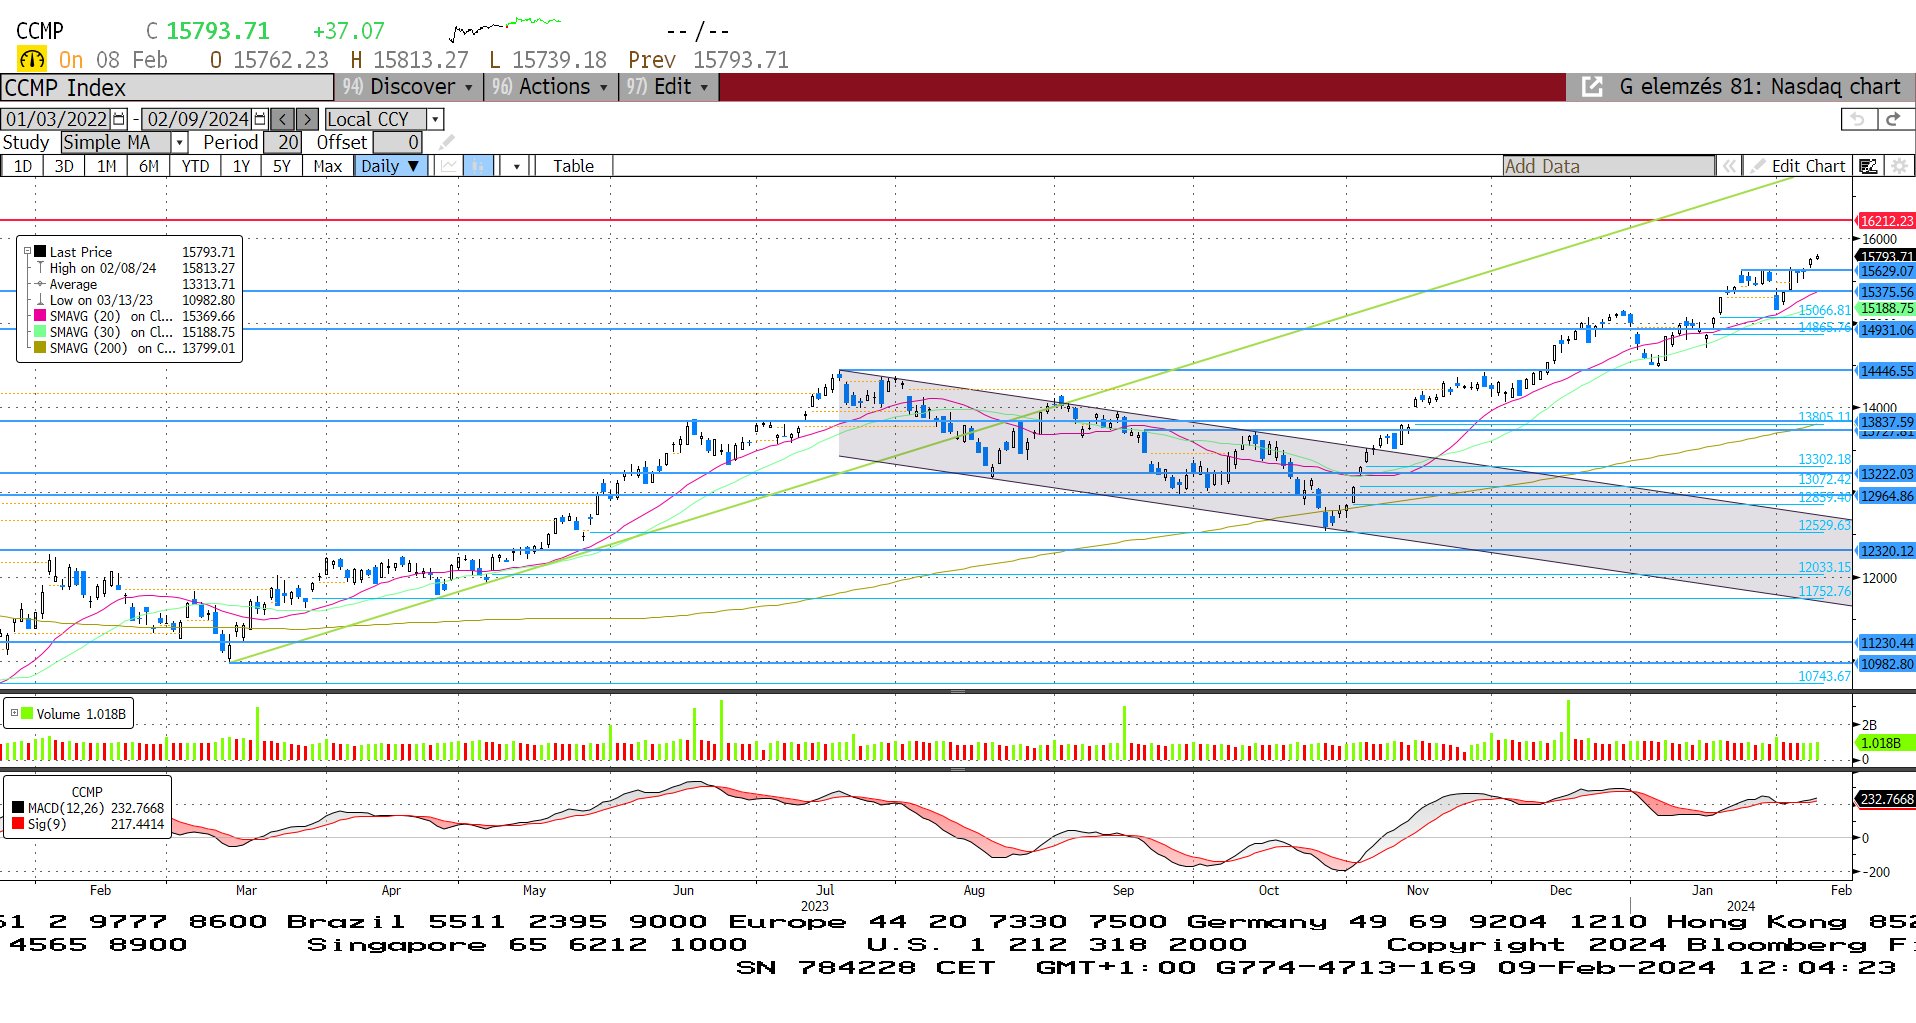Select the 3D time range tab
This screenshot has width=1916, height=1023.
pos(64,166)
